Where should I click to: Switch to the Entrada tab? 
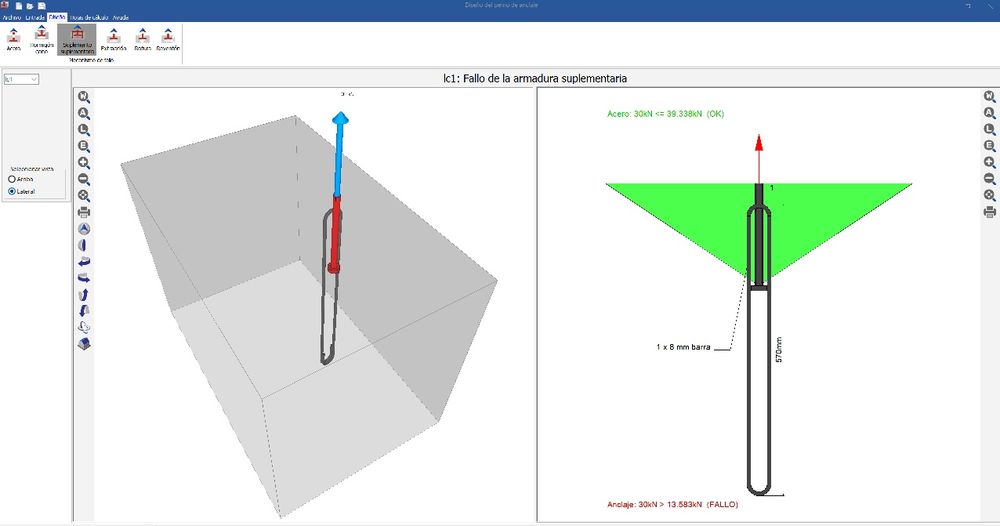click(35, 17)
